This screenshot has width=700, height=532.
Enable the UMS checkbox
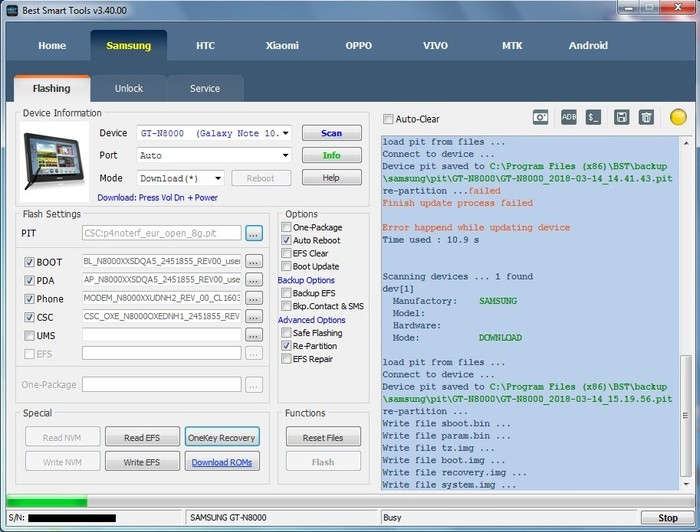29,336
